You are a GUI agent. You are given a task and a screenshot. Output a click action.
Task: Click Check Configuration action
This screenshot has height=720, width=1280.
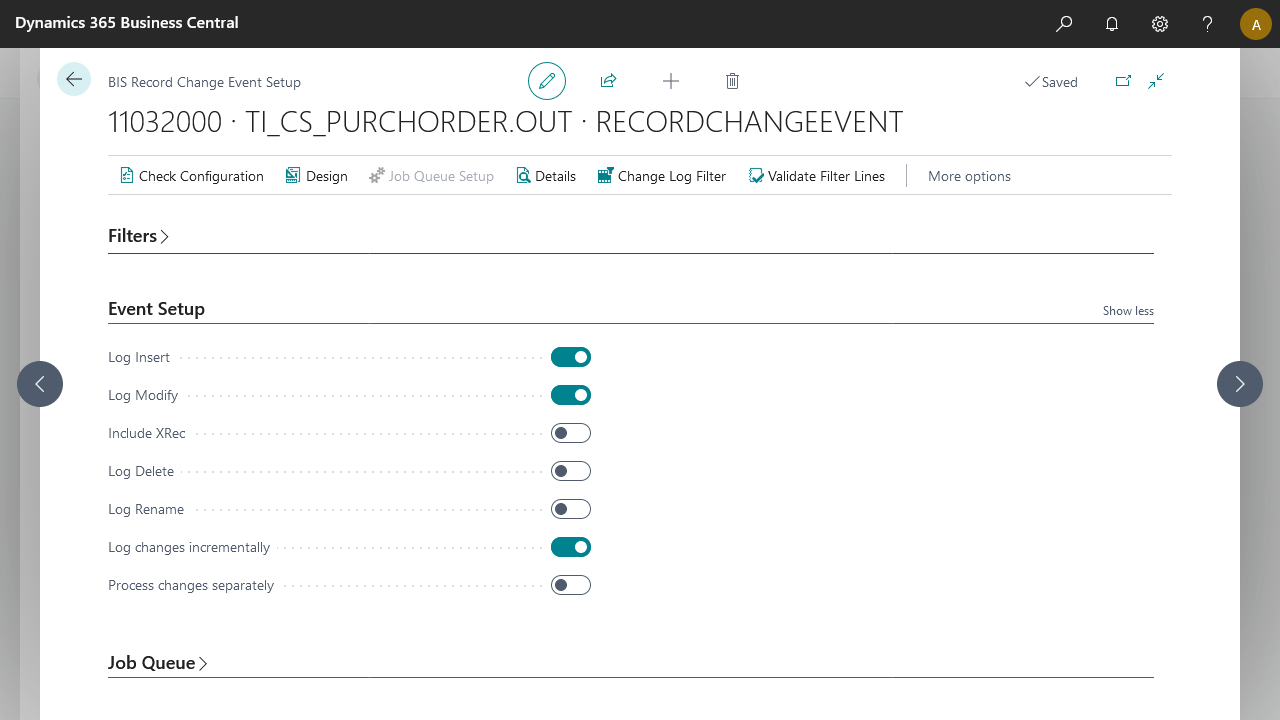point(192,176)
